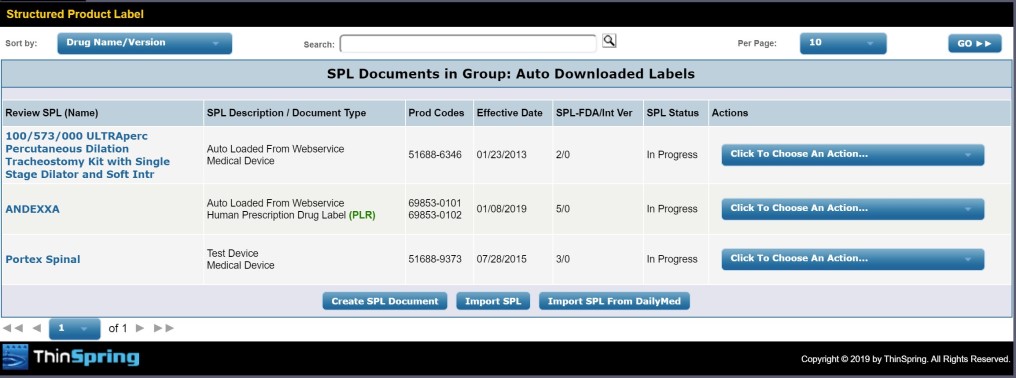Click Review SPL (Name) column header
Viewport: 1016px width, 378px height.
coord(52,113)
